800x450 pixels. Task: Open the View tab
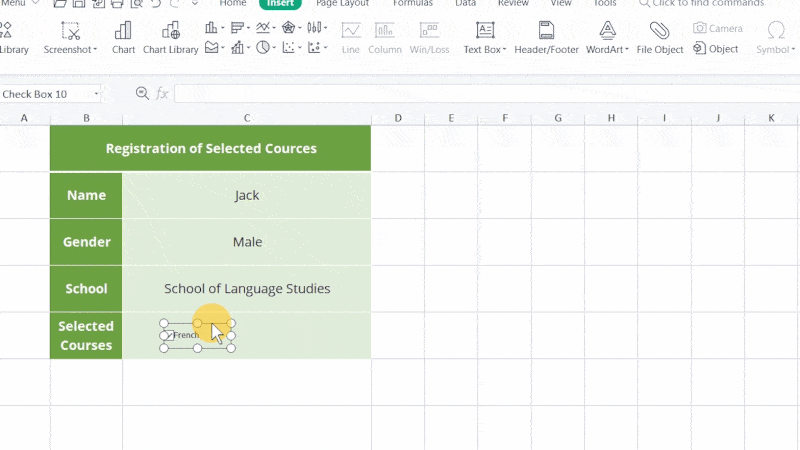(x=561, y=3)
